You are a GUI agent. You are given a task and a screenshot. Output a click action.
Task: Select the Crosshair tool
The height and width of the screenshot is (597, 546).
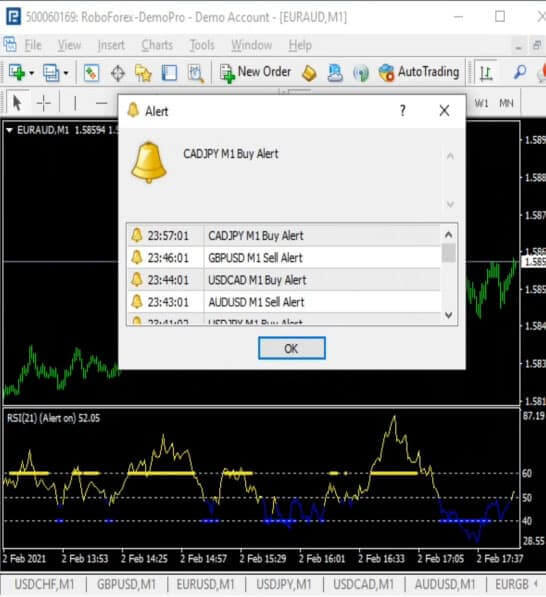44,103
